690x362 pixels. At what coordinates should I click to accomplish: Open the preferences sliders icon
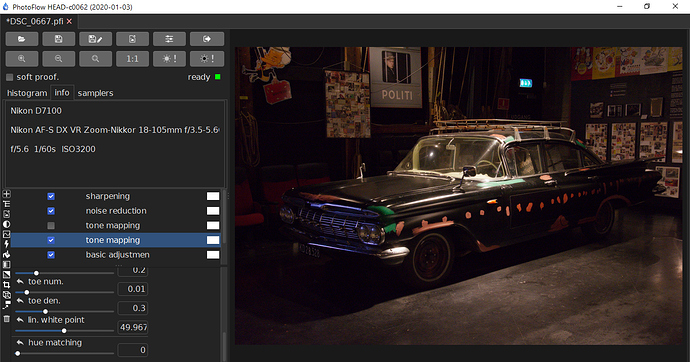coord(169,39)
